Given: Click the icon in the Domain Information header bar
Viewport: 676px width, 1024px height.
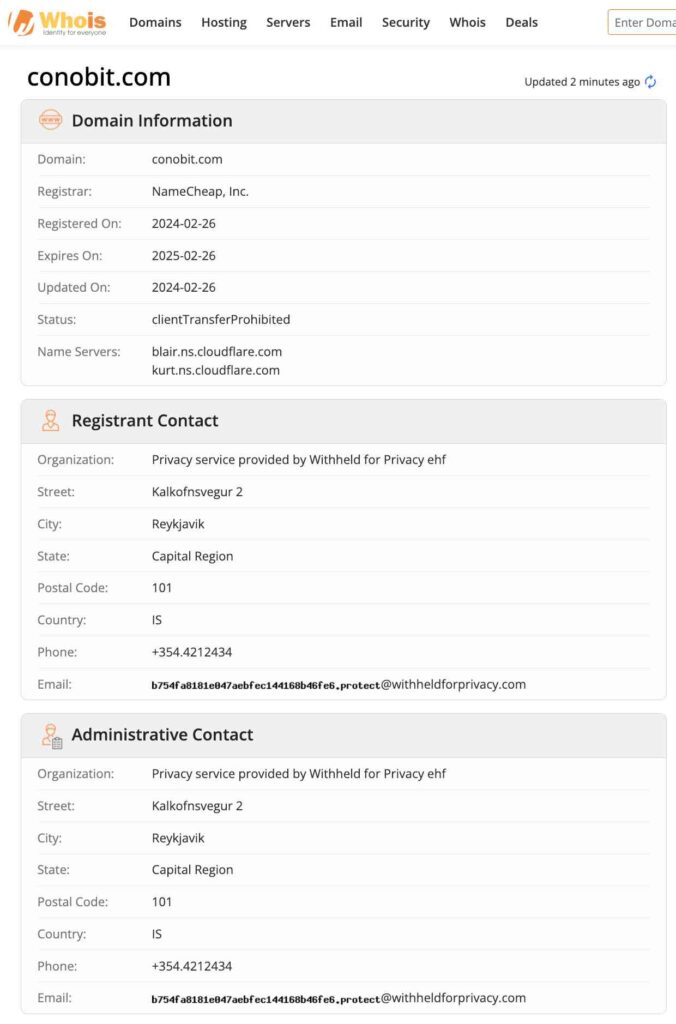Looking at the screenshot, I should point(48,121).
